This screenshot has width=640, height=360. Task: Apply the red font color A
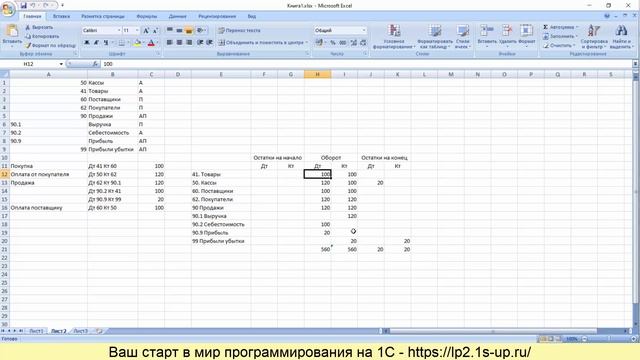point(151,42)
